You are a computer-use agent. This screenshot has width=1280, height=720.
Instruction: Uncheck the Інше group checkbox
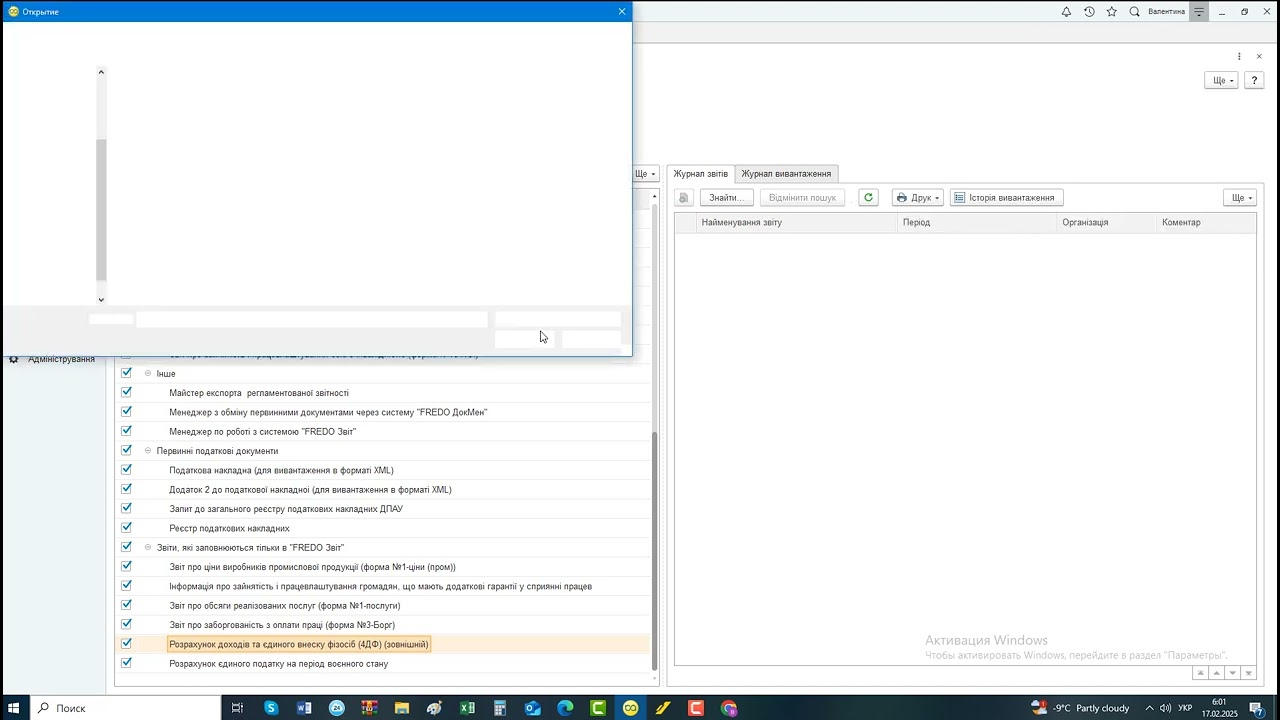[126, 373]
